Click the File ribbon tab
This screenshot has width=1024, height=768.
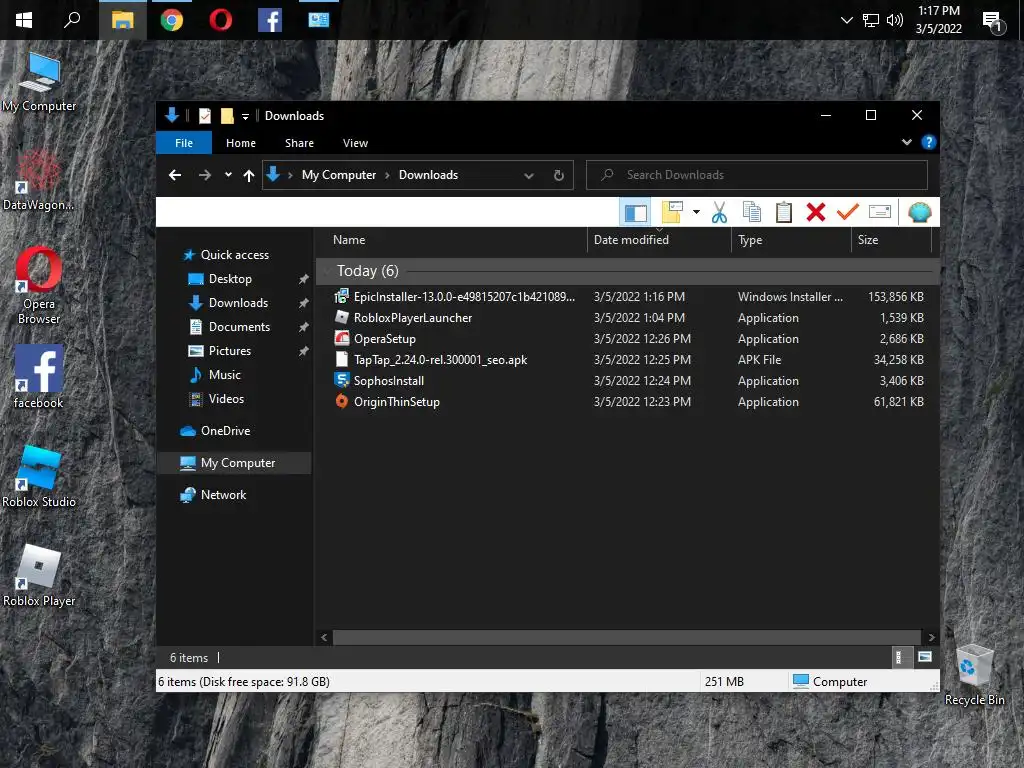(184, 143)
